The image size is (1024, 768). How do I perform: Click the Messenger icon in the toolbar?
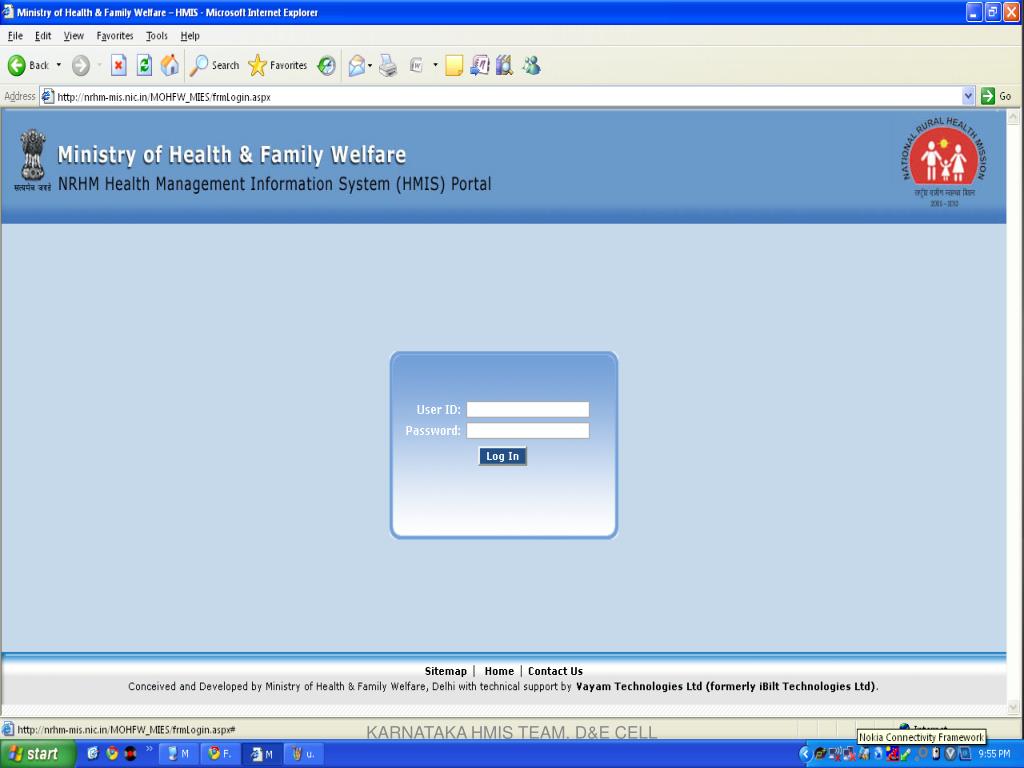[x=531, y=65]
